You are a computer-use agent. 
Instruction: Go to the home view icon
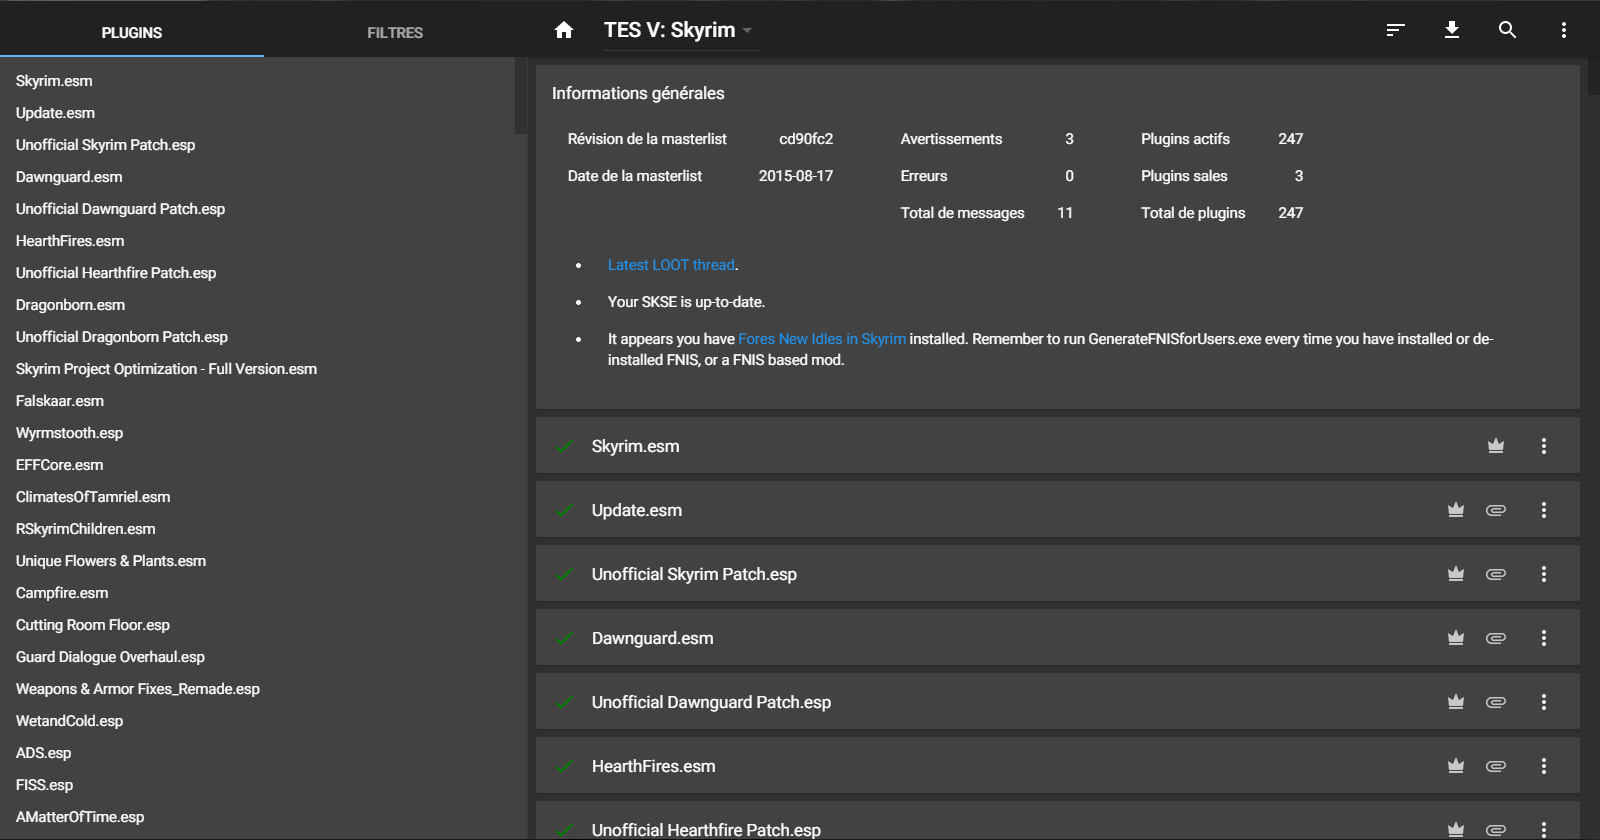pyautogui.click(x=564, y=30)
